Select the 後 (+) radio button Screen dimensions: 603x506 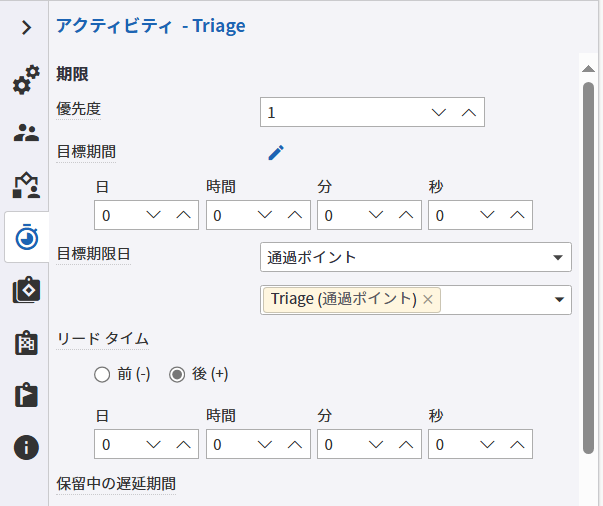(177, 375)
